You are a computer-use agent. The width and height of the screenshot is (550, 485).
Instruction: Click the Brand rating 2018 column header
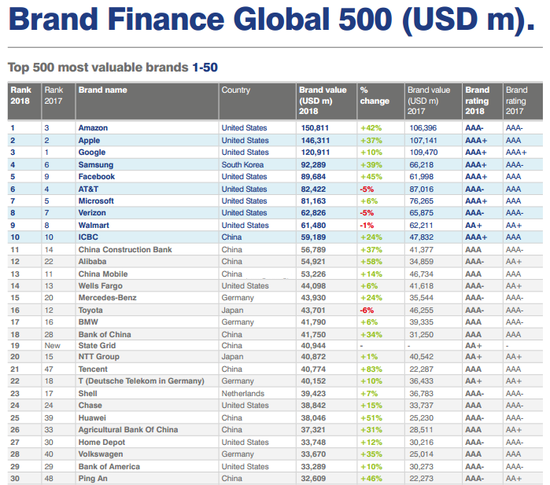point(477,101)
